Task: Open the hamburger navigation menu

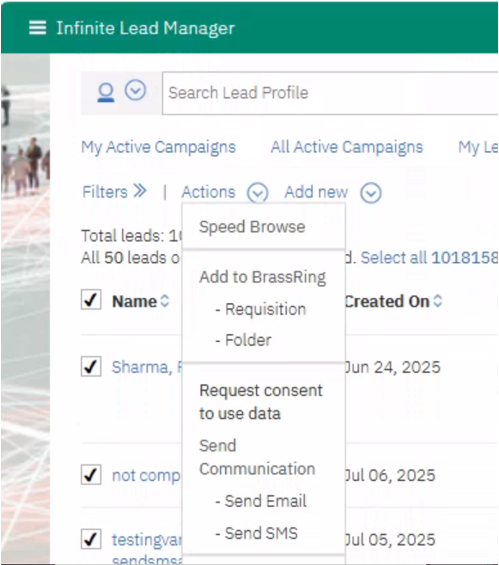Action: [x=37, y=28]
